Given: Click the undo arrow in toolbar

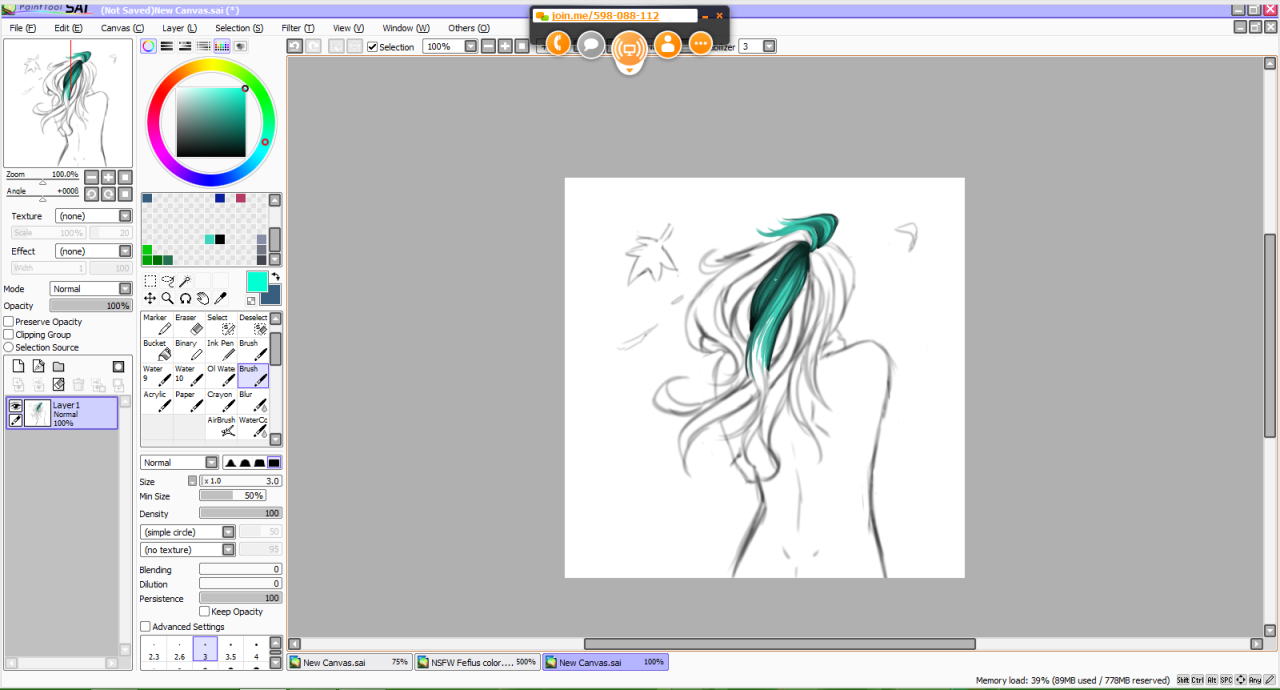Looking at the screenshot, I should (294, 46).
